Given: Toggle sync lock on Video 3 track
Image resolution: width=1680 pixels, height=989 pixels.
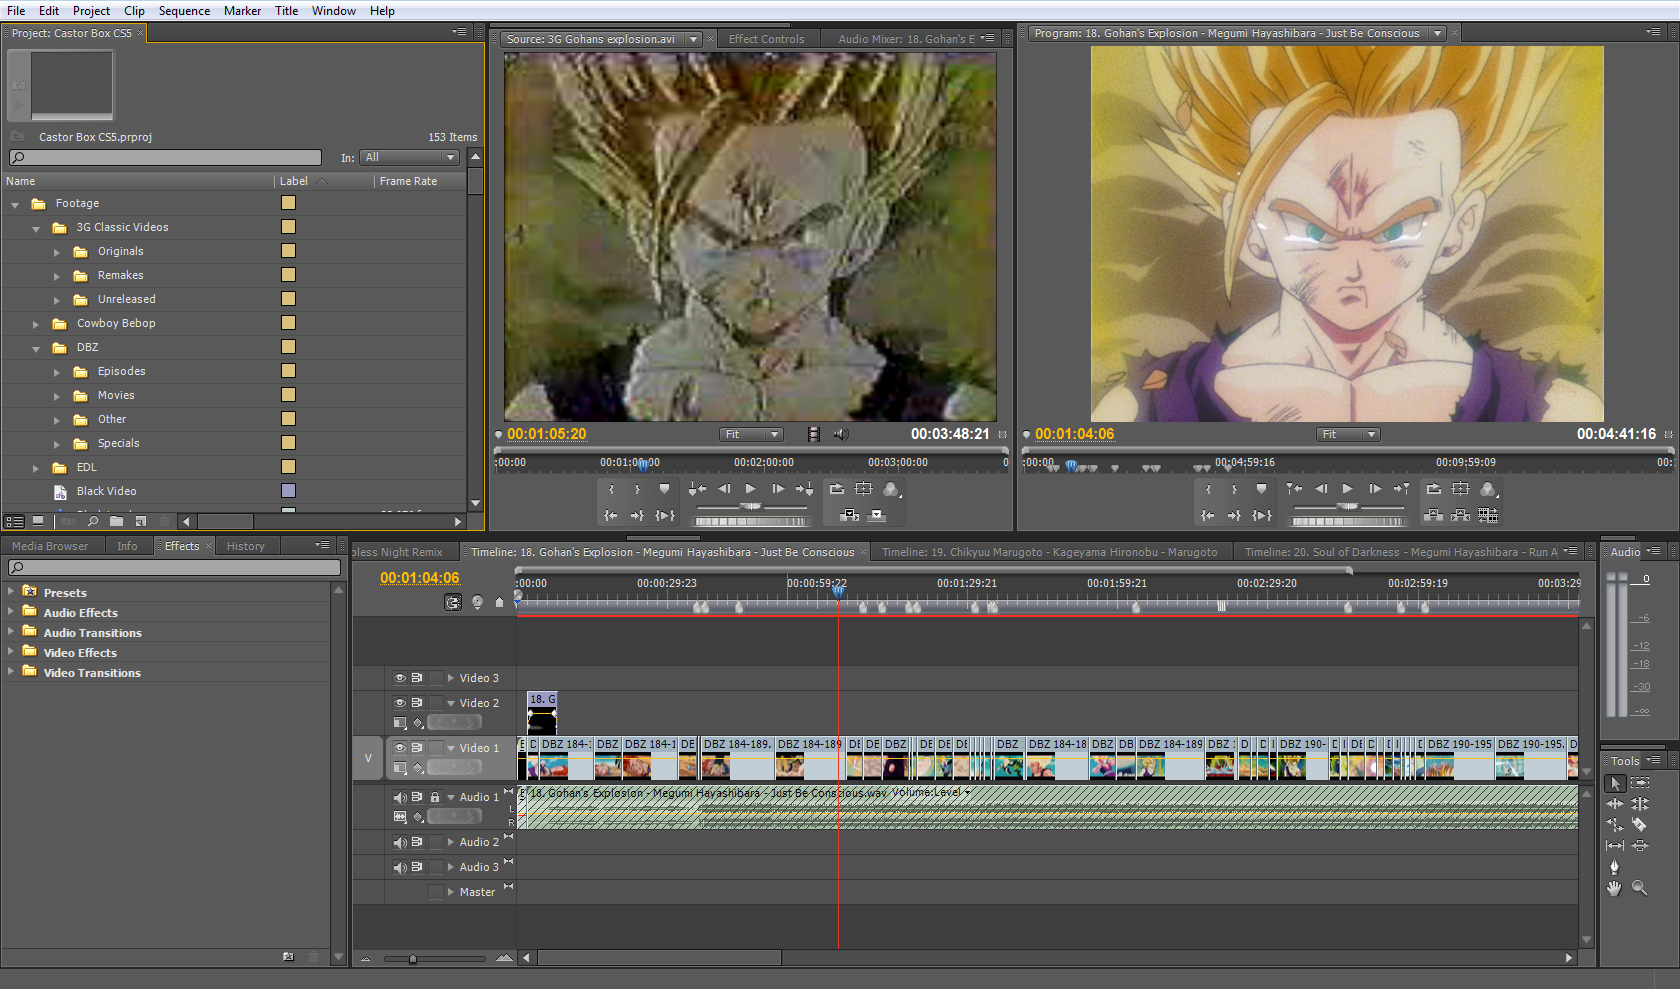Looking at the screenshot, I should (x=417, y=678).
